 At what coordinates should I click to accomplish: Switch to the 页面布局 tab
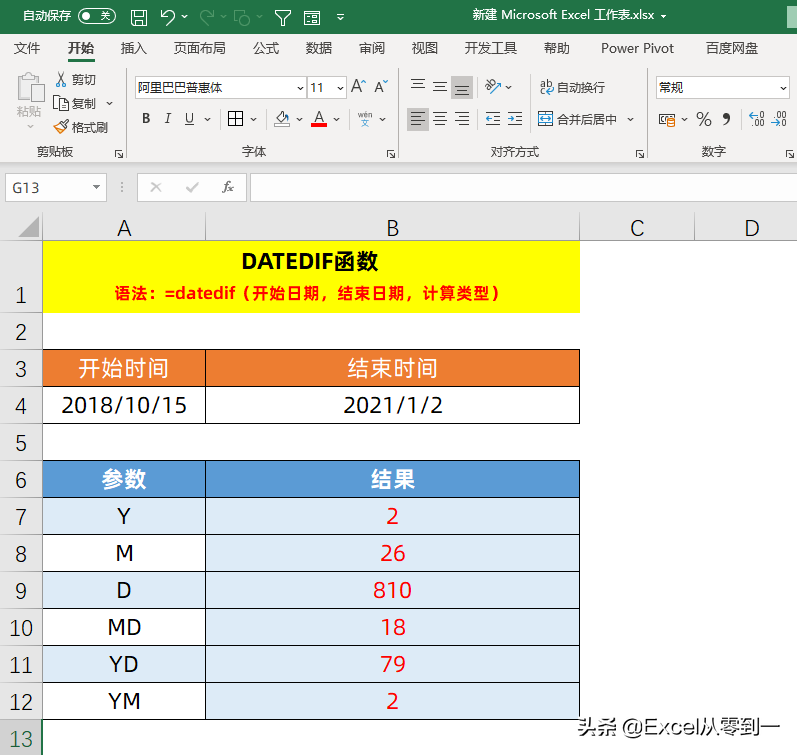point(199,48)
